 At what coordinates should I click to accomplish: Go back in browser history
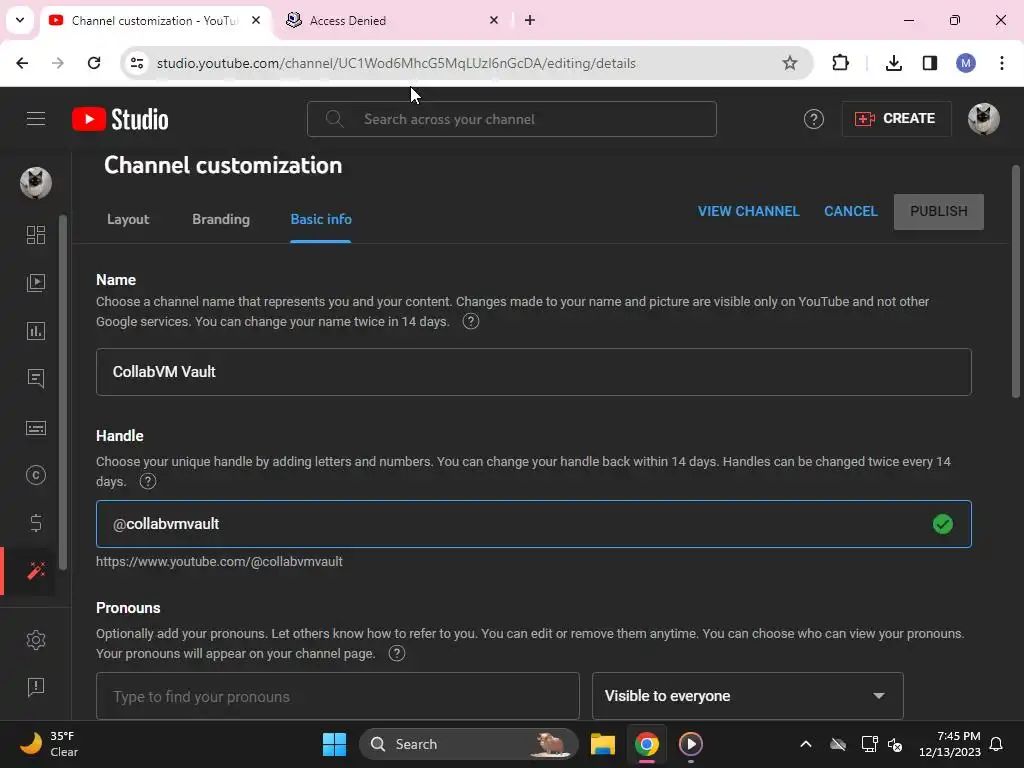coord(22,63)
